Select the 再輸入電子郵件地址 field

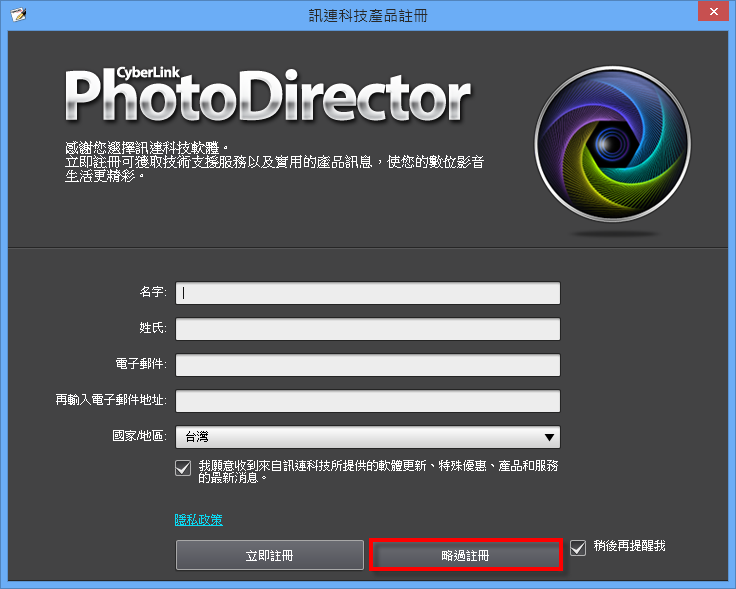click(x=368, y=401)
